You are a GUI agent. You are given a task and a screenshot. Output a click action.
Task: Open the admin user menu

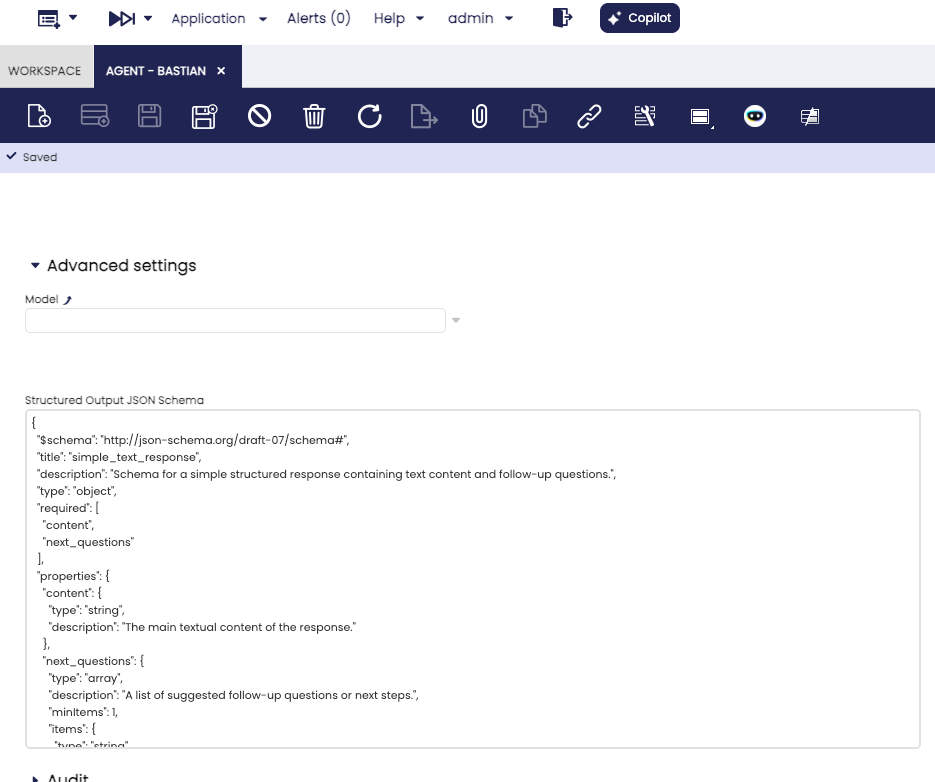coord(480,19)
